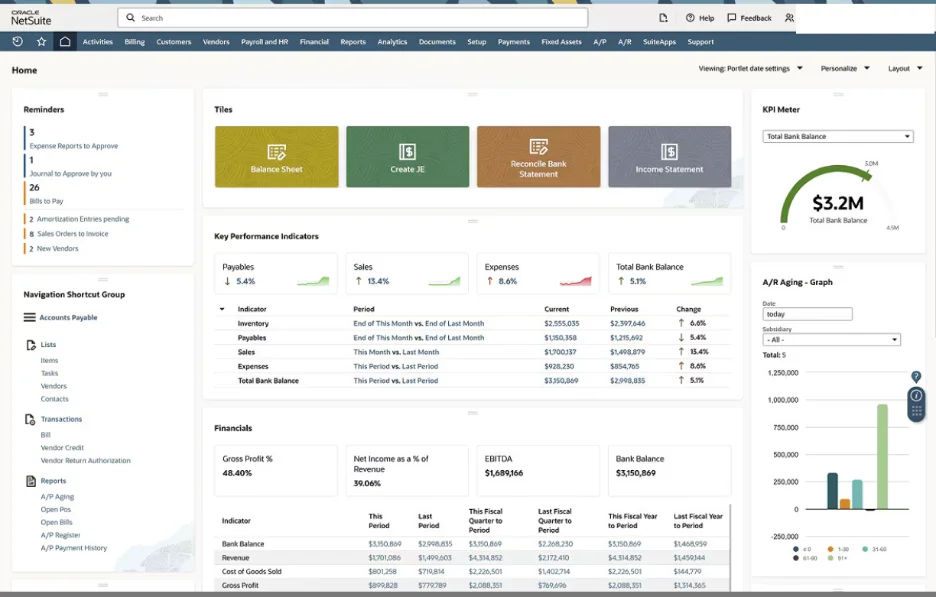Open the Feedback speech bubble icon
The image size is (936, 597).
732,18
